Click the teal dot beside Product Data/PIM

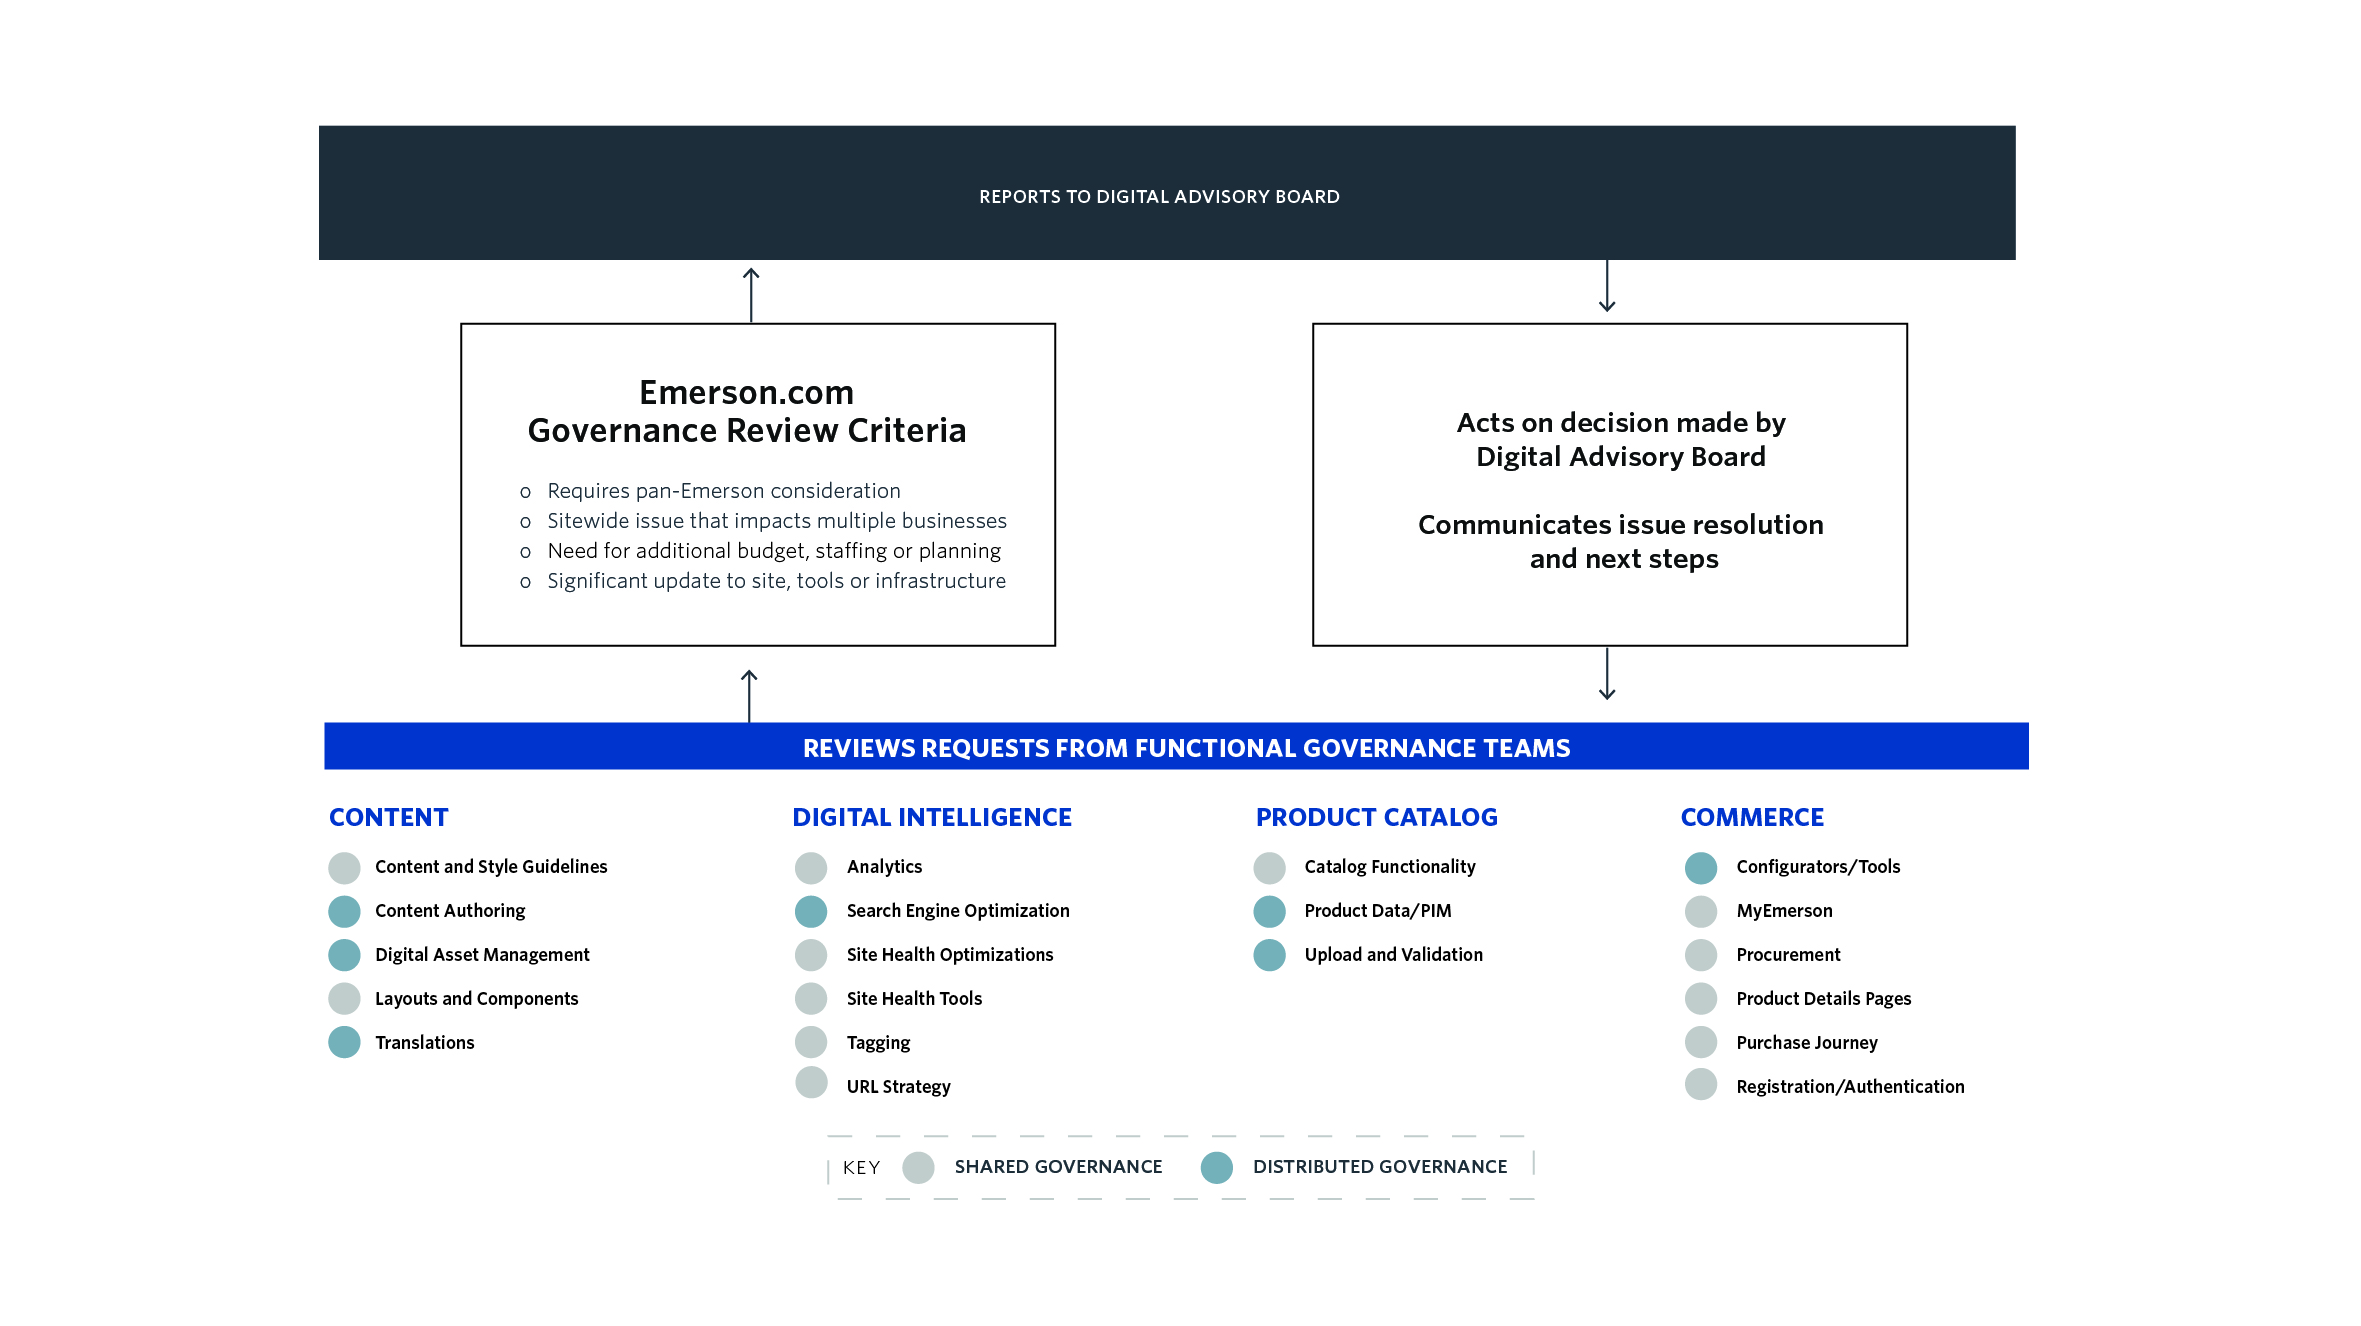pos(1269,911)
